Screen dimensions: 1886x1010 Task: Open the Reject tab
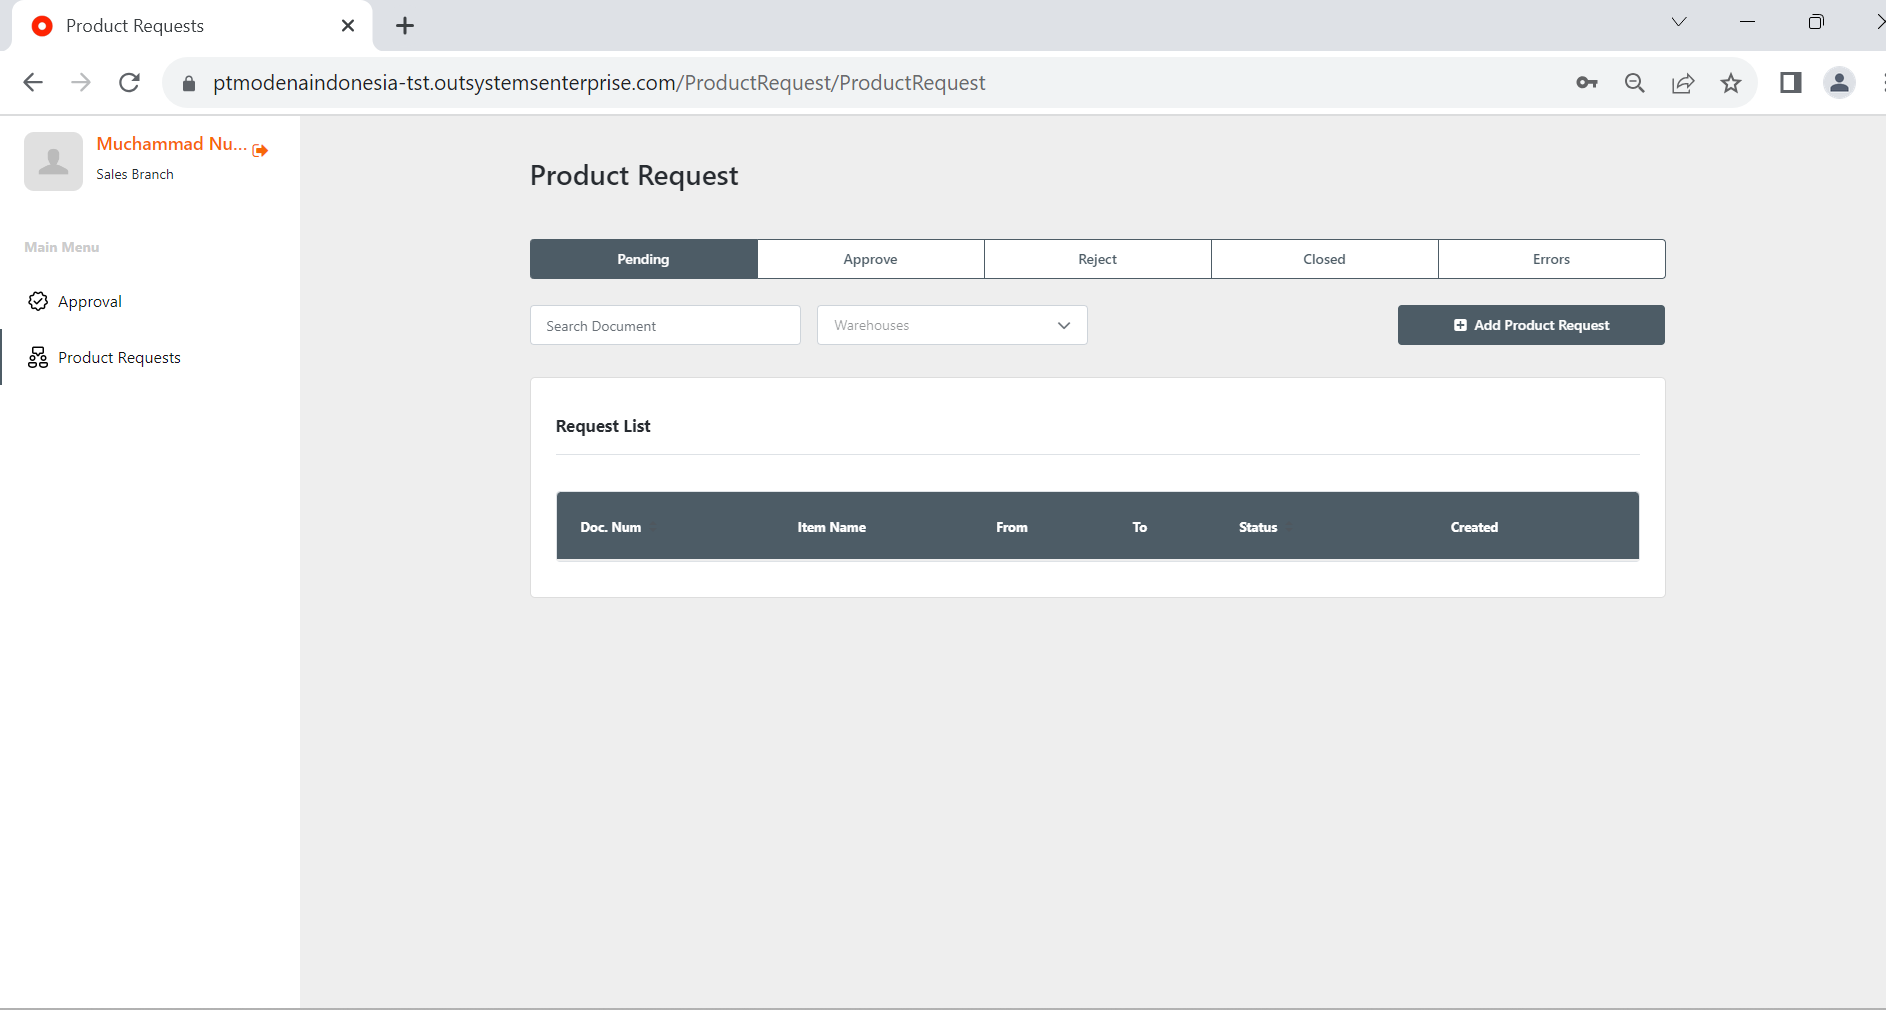coord(1097,259)
